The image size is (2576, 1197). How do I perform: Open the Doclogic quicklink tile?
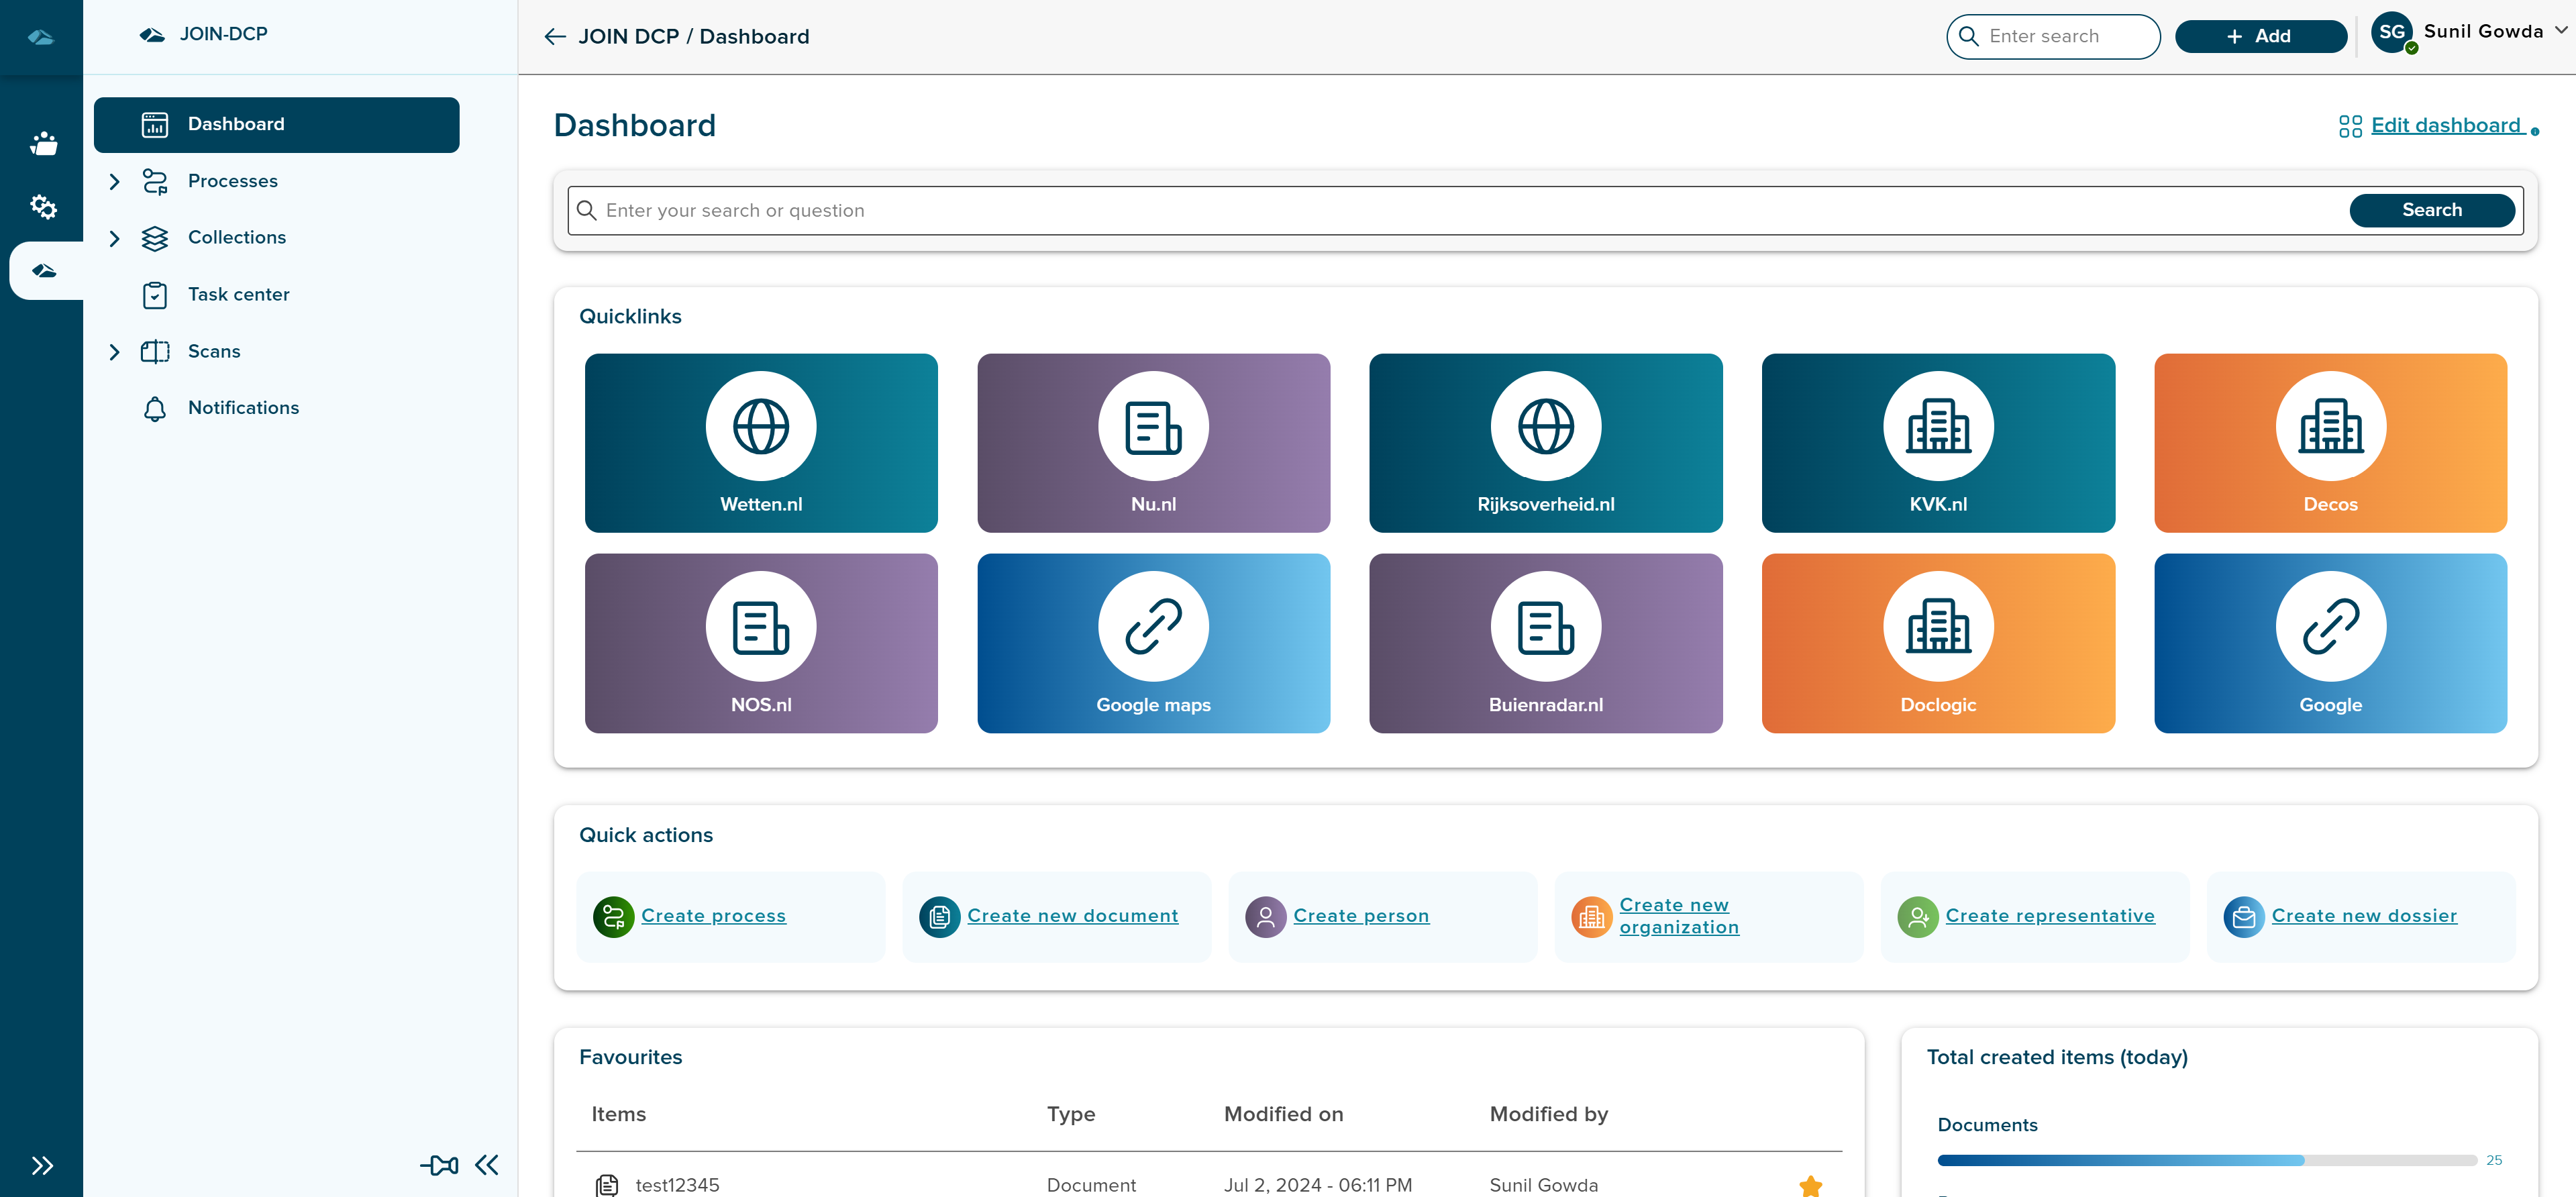(x=1937, y=643)
